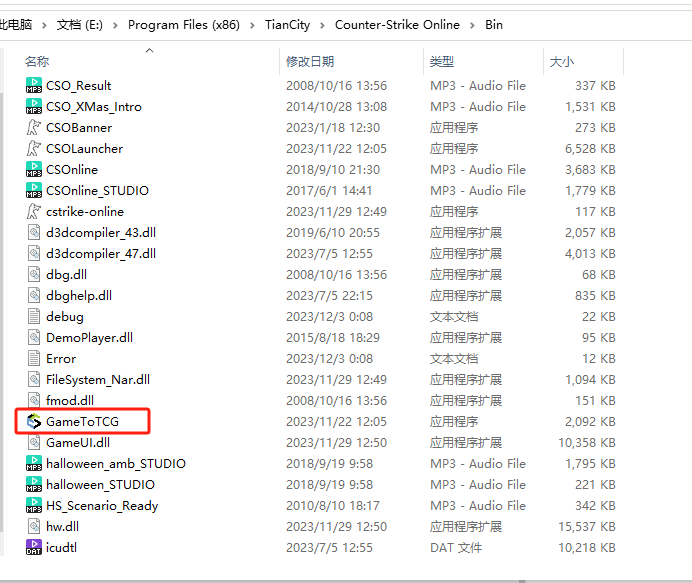Select the DemoPlayer.dll file icon
The height and width of the screenshot is (583, 692).
point(34,337)
